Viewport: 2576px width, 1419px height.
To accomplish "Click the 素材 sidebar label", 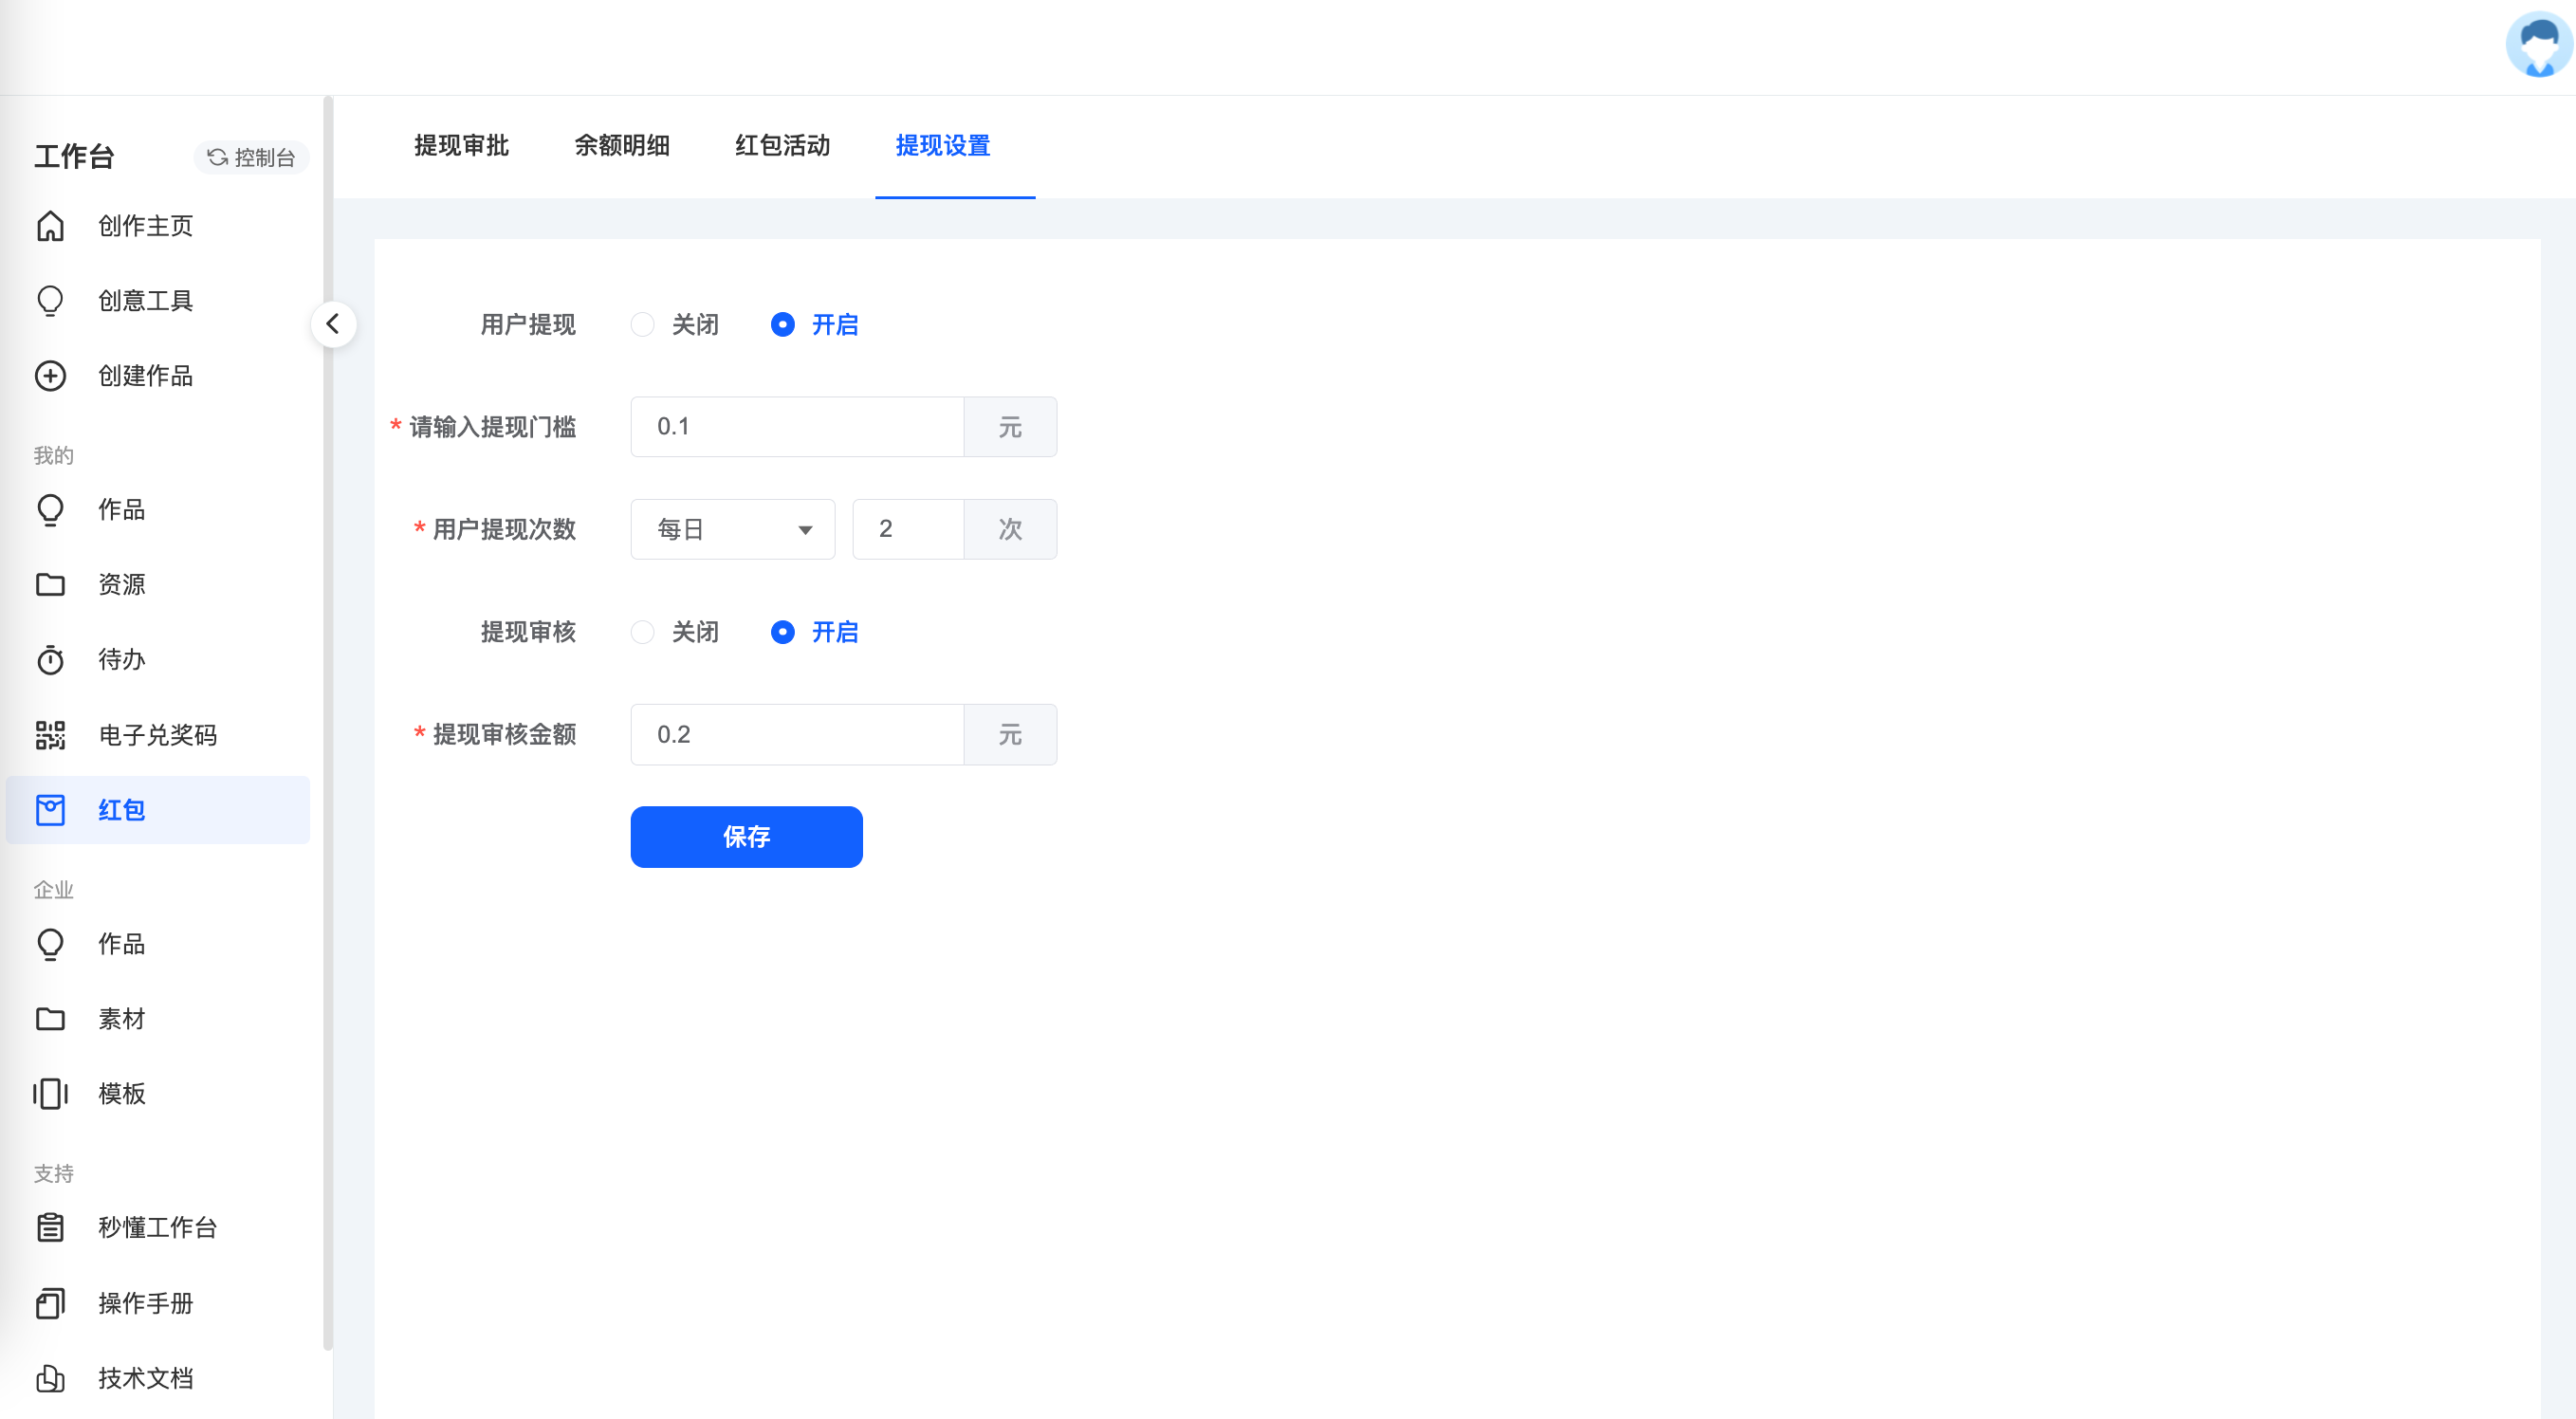I will pos(122,1019).
